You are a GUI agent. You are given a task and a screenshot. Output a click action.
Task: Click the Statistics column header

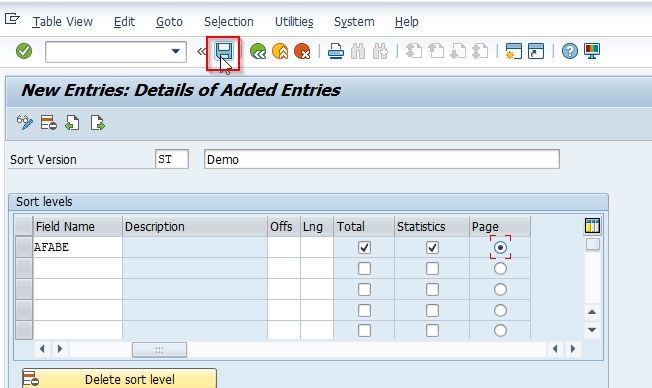(x=432, y=227)
